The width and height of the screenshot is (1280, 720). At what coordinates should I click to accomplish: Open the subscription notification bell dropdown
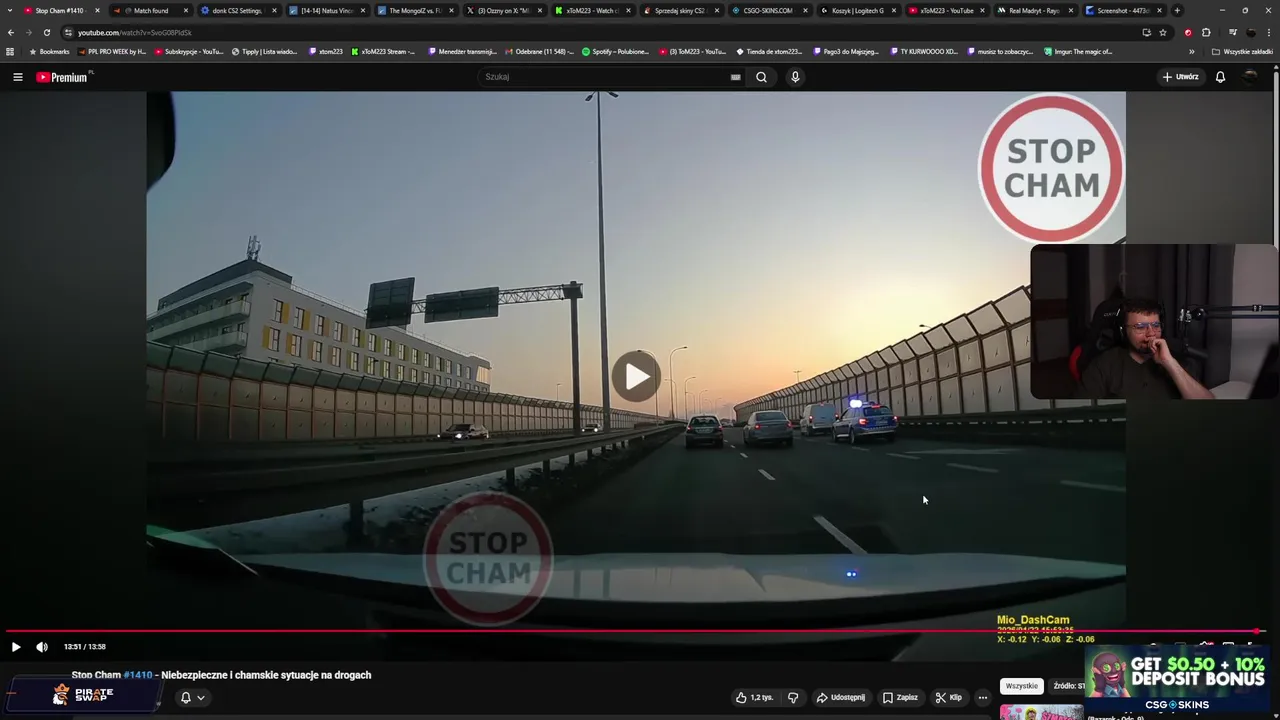point(191,698)
